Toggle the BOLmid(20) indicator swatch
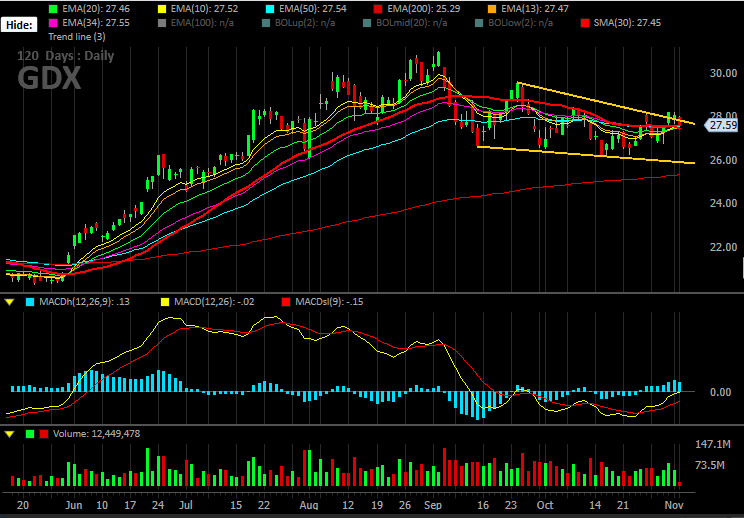This screenshot has width=744, height=518. tap(367, 22)
